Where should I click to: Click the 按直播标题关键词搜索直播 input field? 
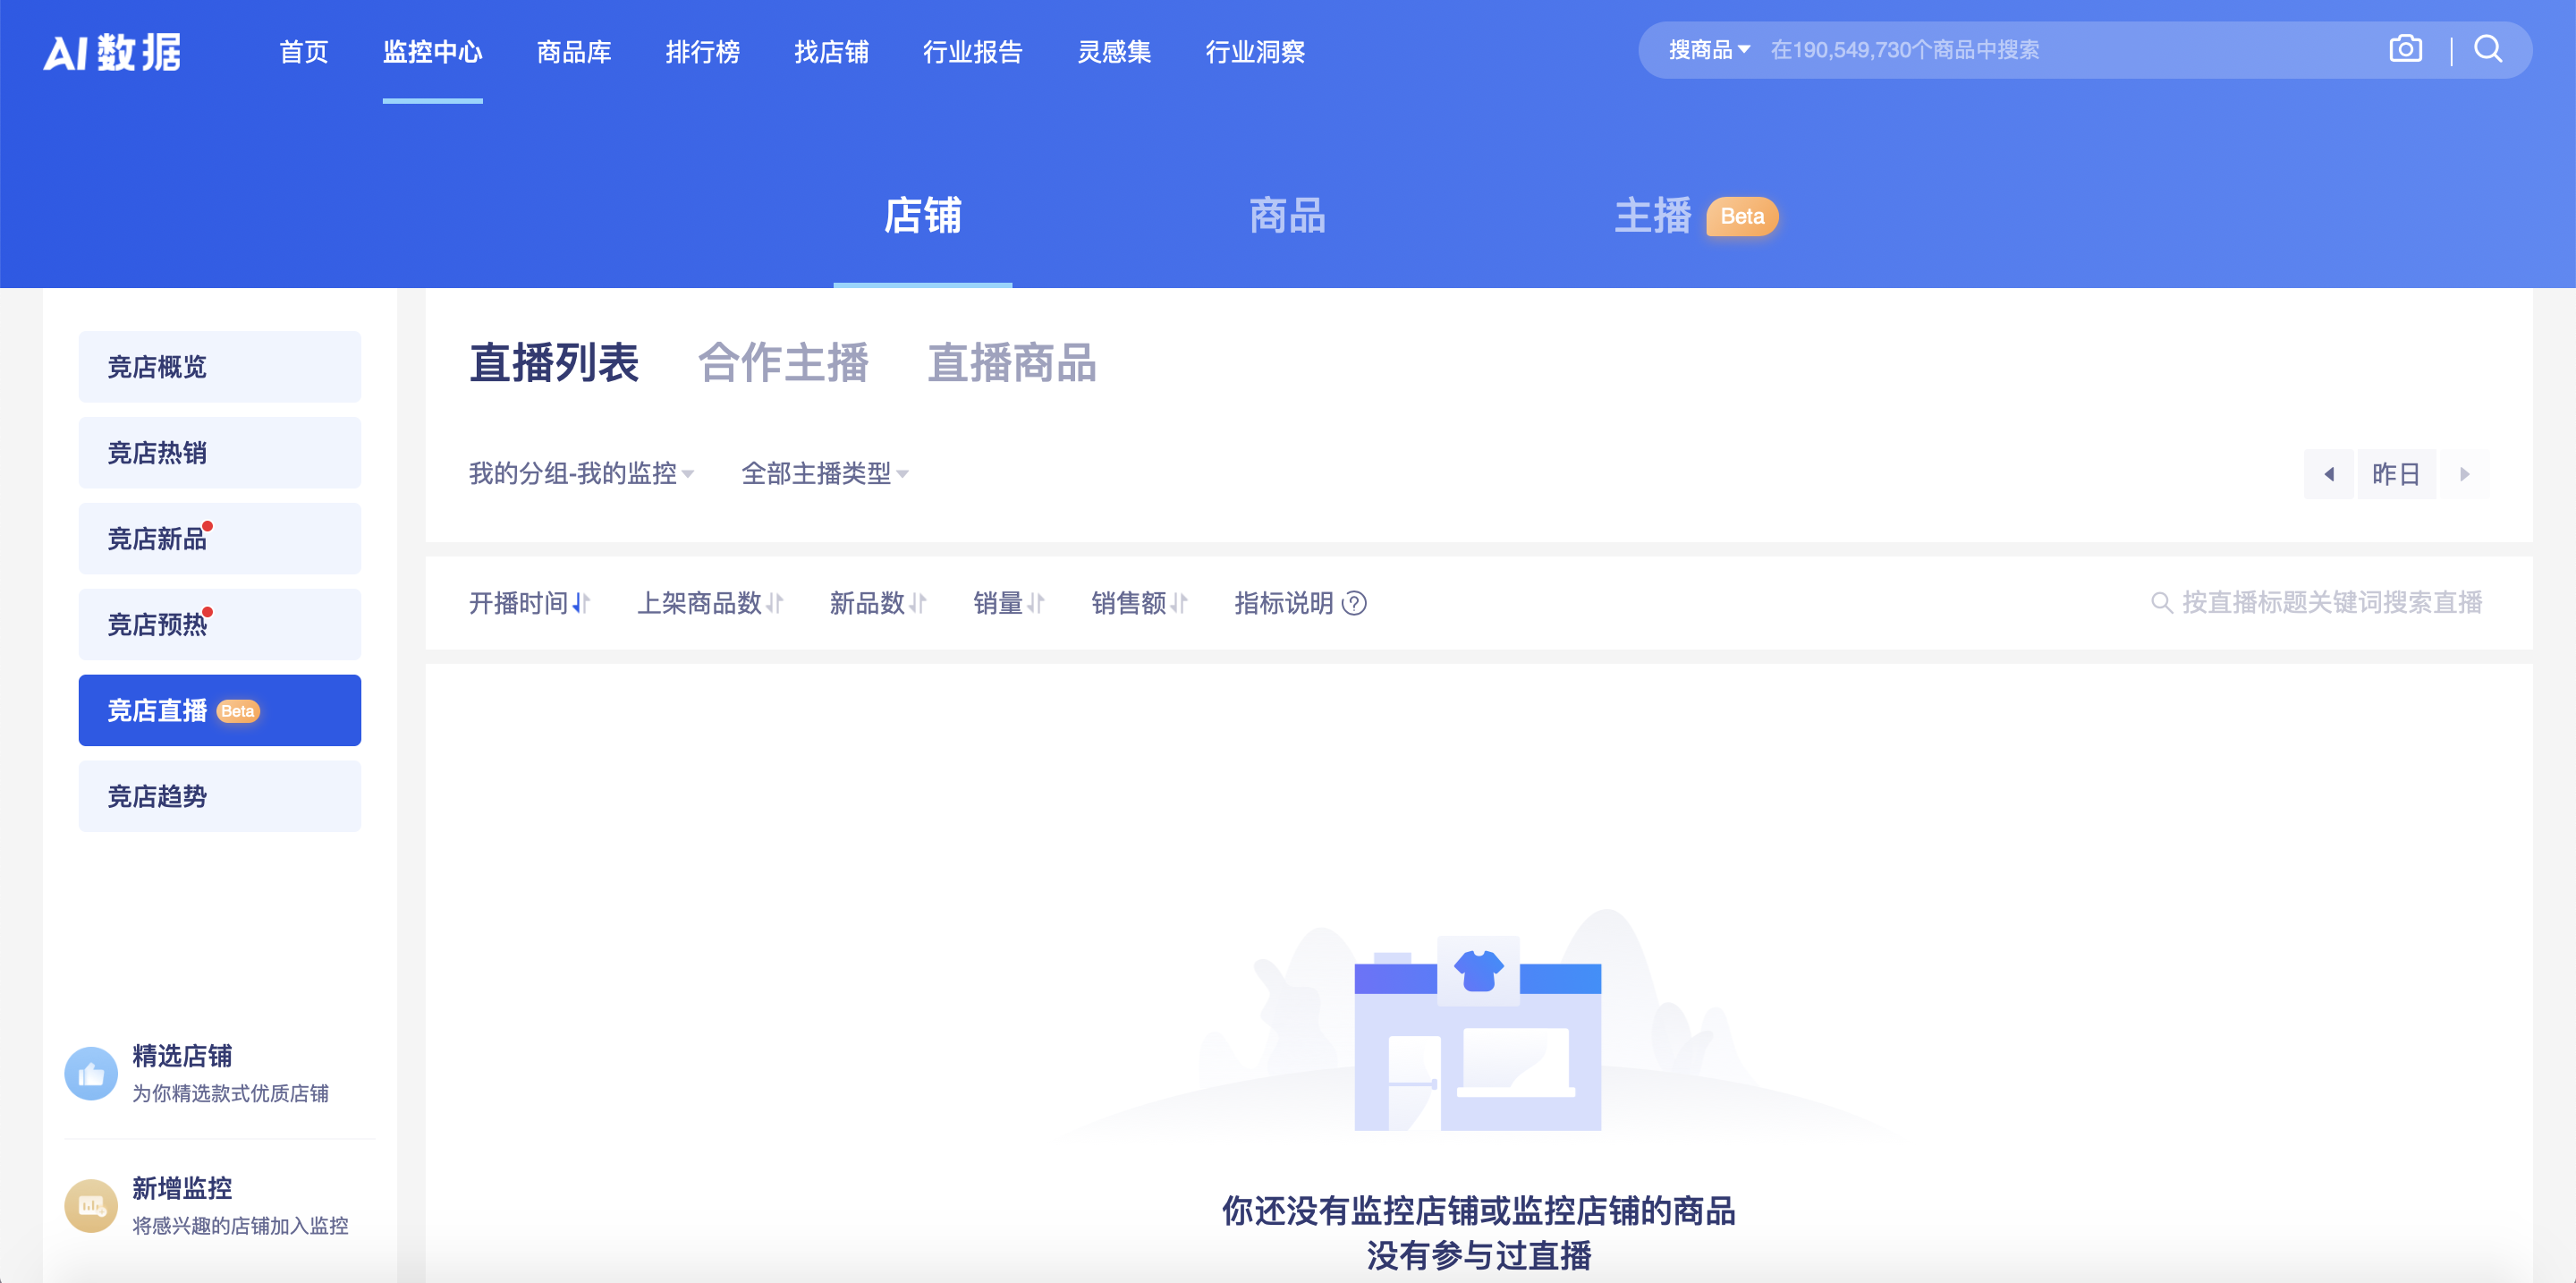click(2330, 603)
